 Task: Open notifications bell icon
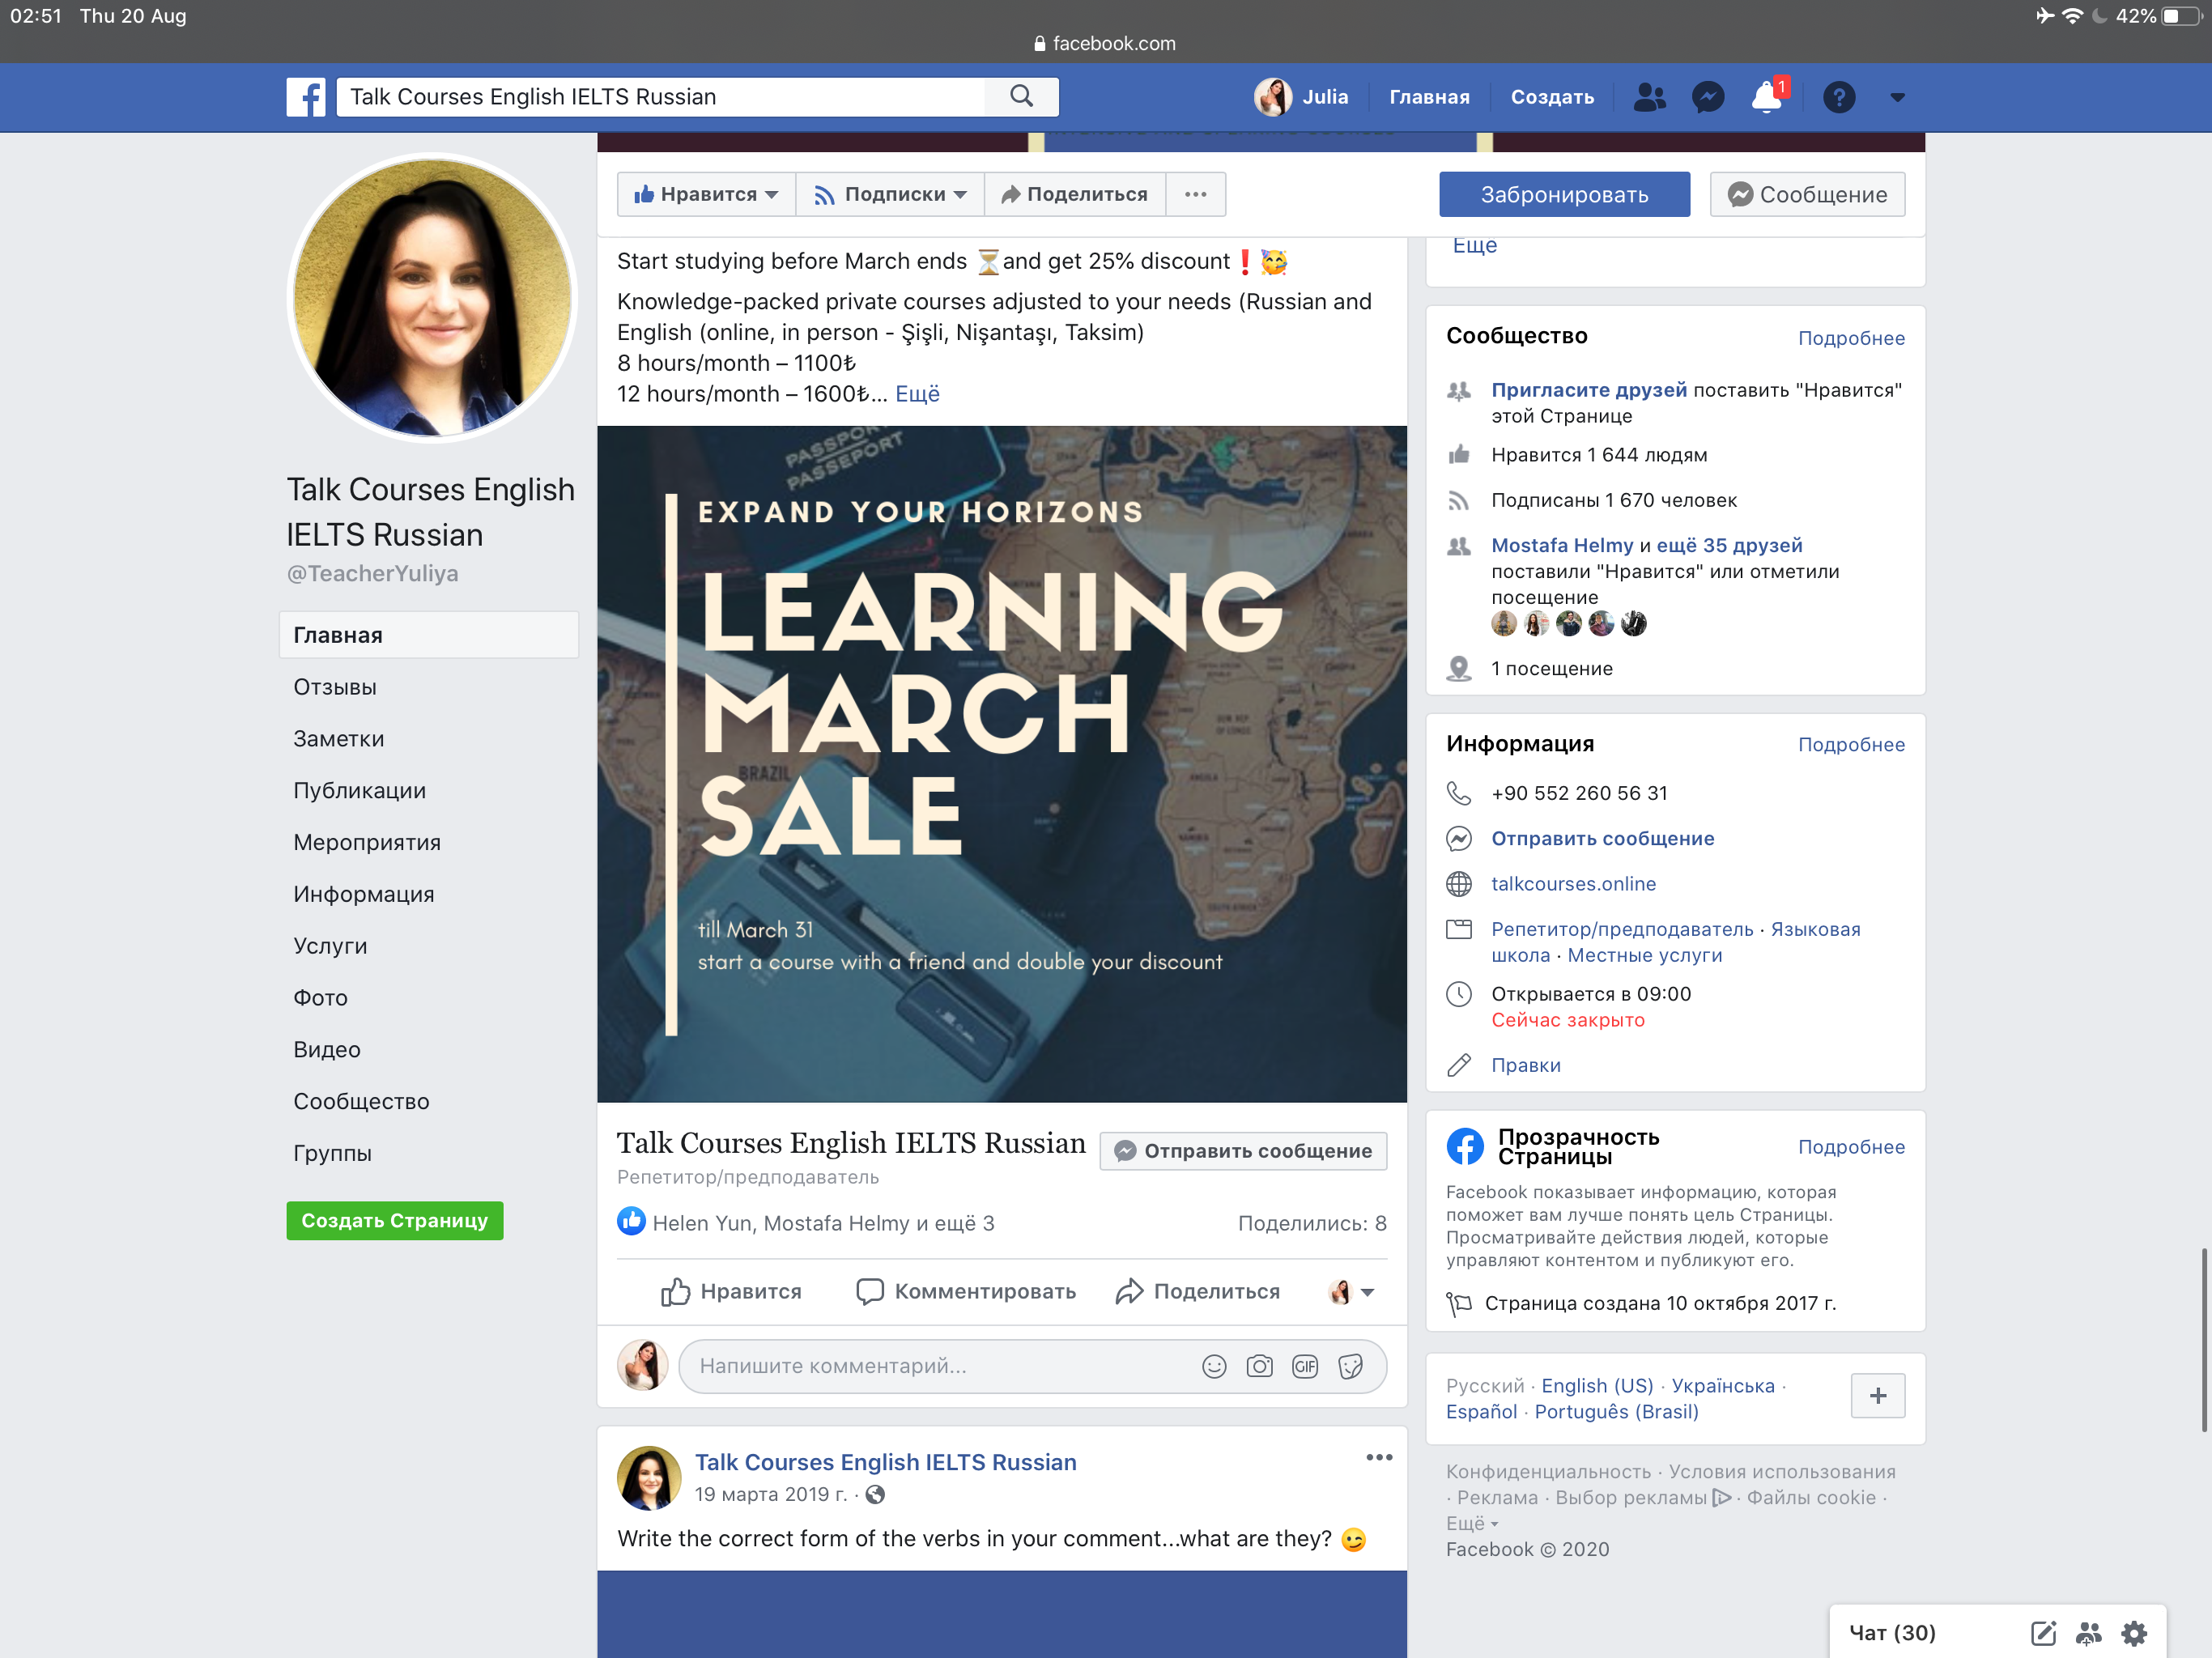(x=1767, y=97)
